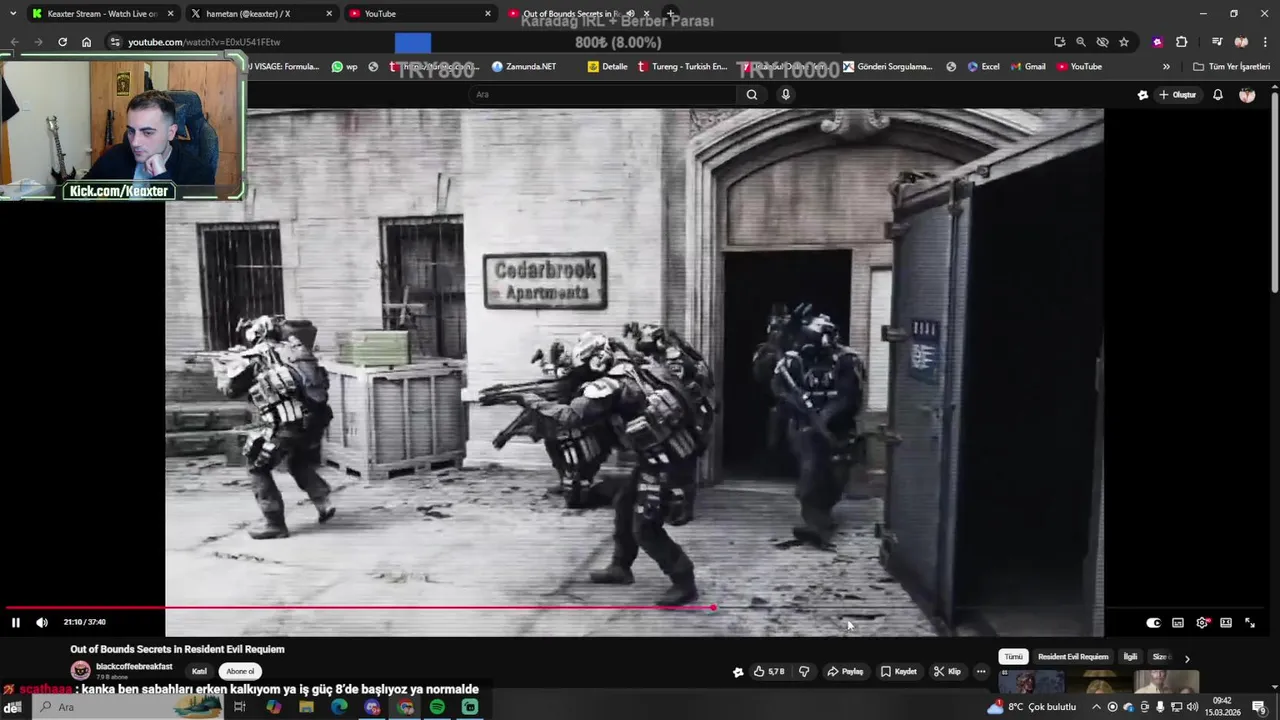Switch to theater mode view
The image size is (1280, 720).
pyautogui.click(x=1226, y=623)
